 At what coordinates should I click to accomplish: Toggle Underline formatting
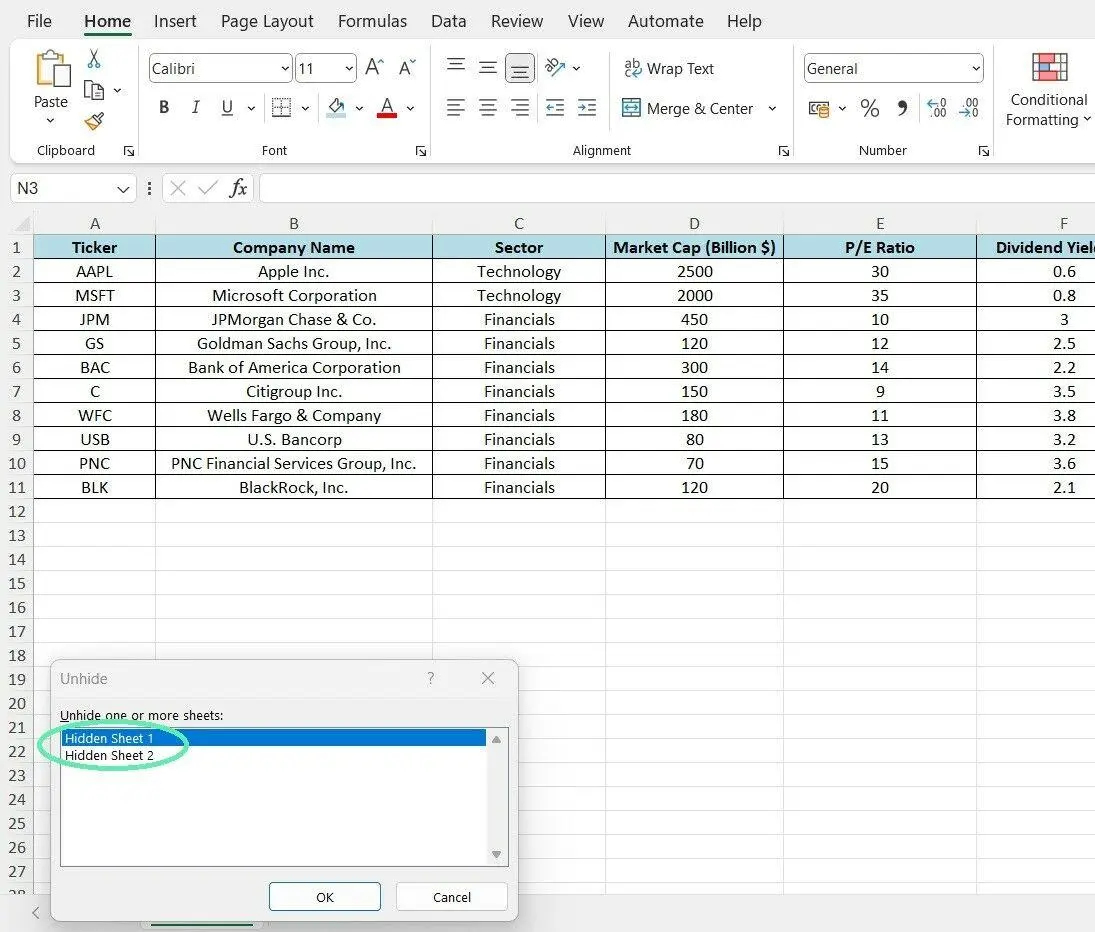click(227, 108)
